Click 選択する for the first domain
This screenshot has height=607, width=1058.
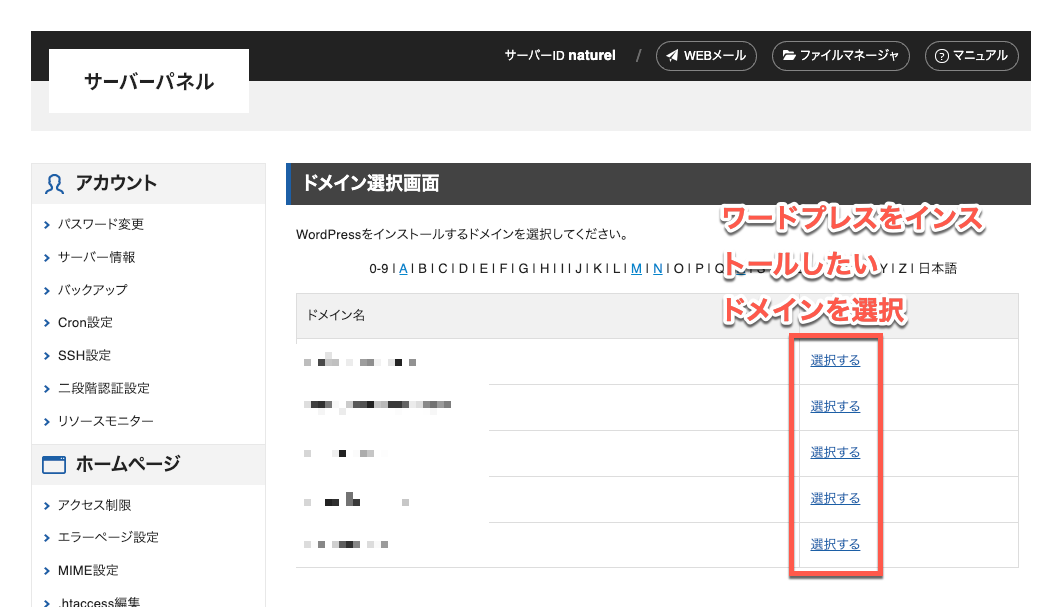click(835, 361)
